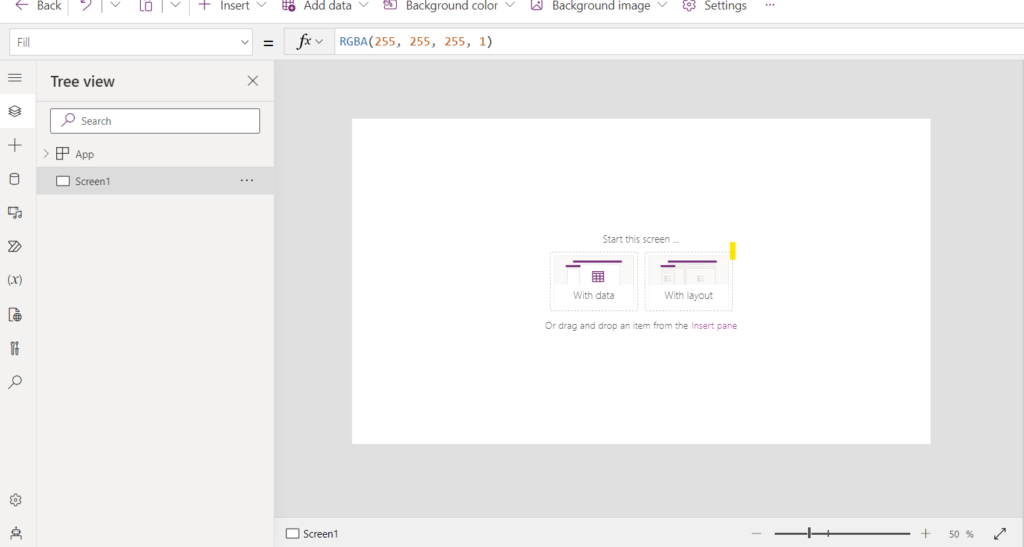Open the Variables (x) pane
This screenshot has height=547, width=1024.
15,280
